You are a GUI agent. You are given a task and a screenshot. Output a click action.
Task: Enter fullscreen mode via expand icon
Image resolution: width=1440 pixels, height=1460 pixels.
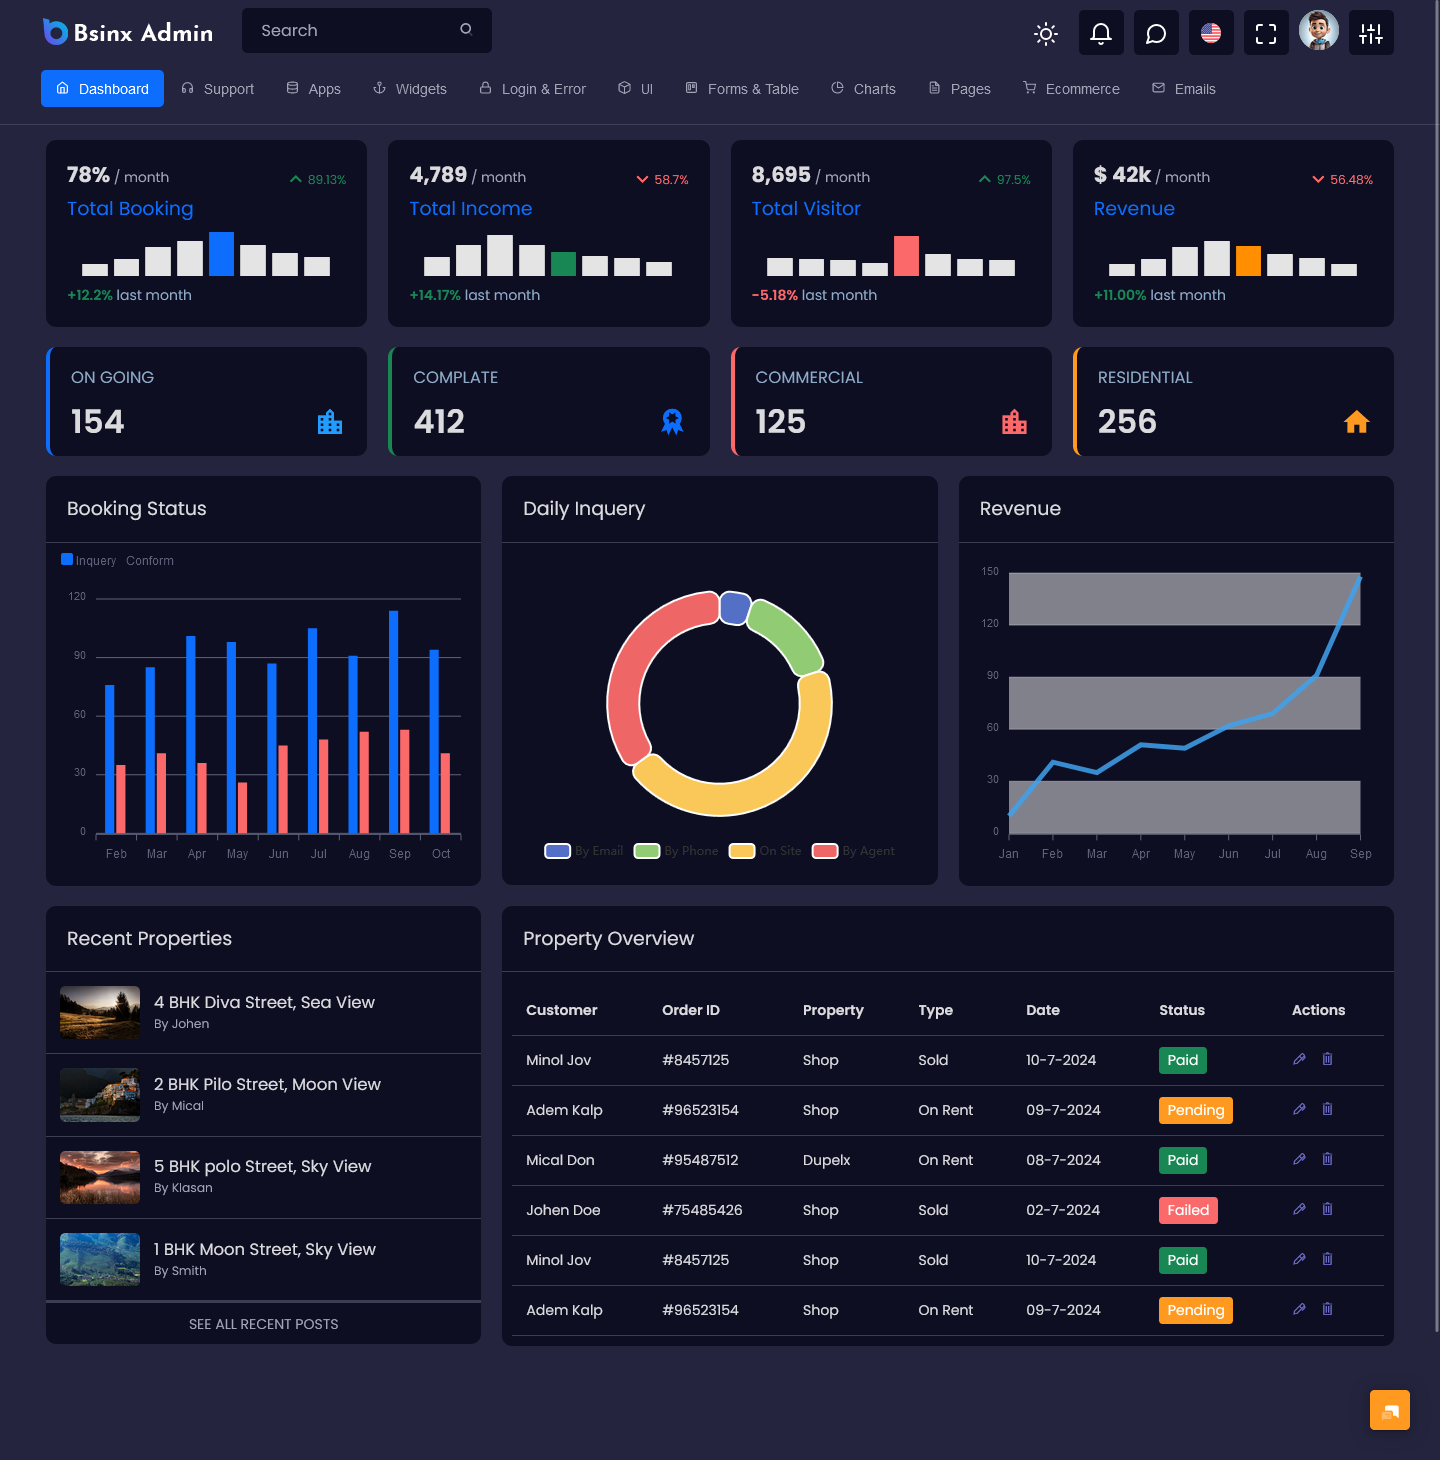pos(1266,33)
